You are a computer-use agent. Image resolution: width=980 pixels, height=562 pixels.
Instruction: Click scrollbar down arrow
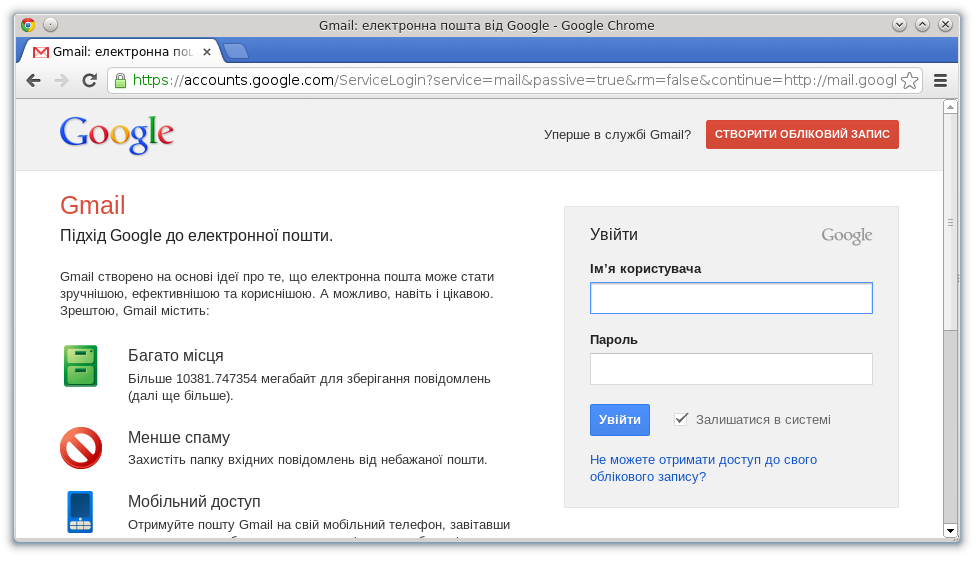coord(951,531)
